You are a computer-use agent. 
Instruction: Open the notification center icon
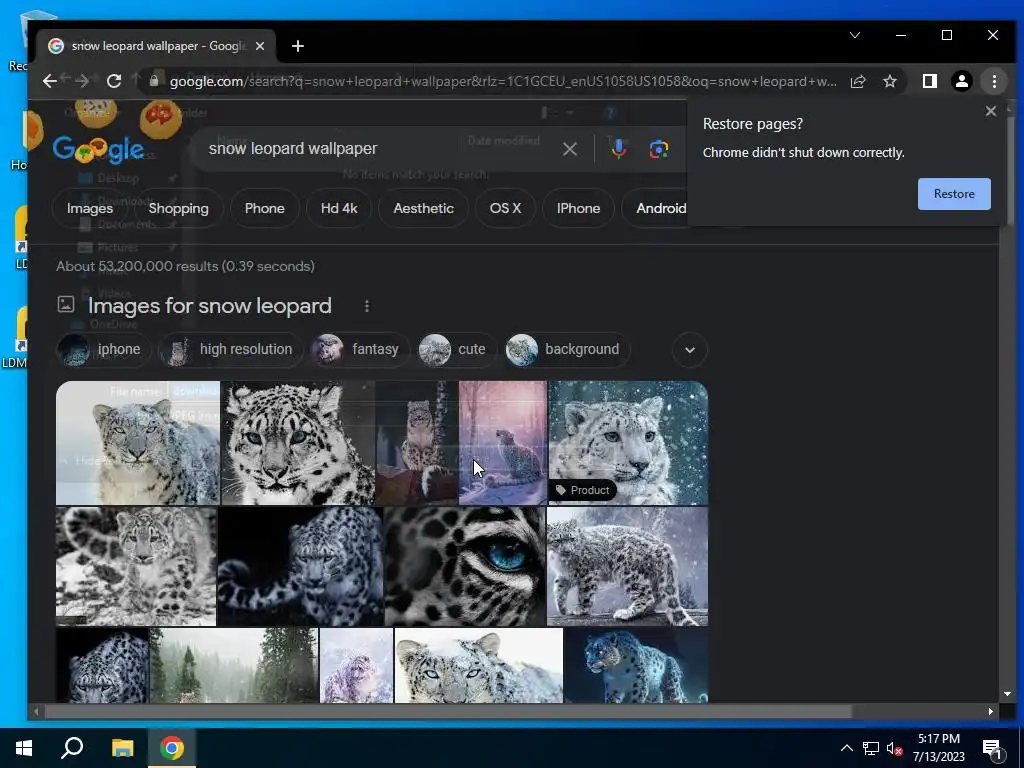(x=992, y=750)
